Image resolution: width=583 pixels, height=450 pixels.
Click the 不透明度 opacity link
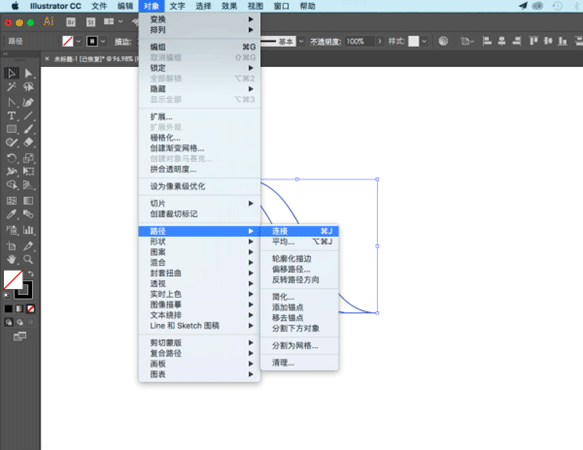(325, 42)
